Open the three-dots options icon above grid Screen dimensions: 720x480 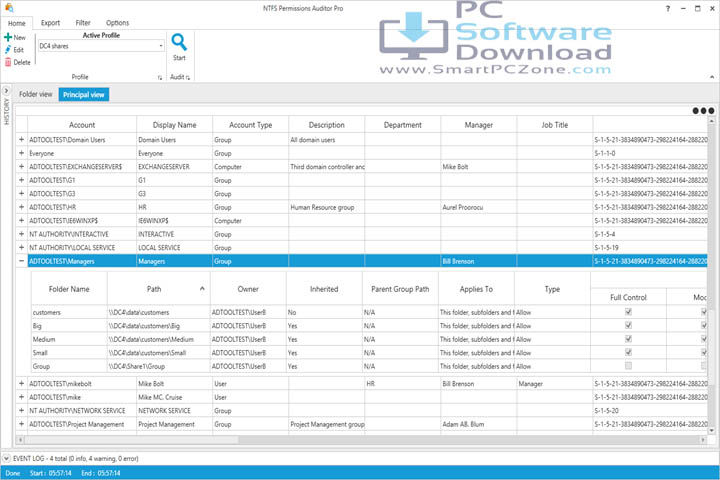click(703, 111)
